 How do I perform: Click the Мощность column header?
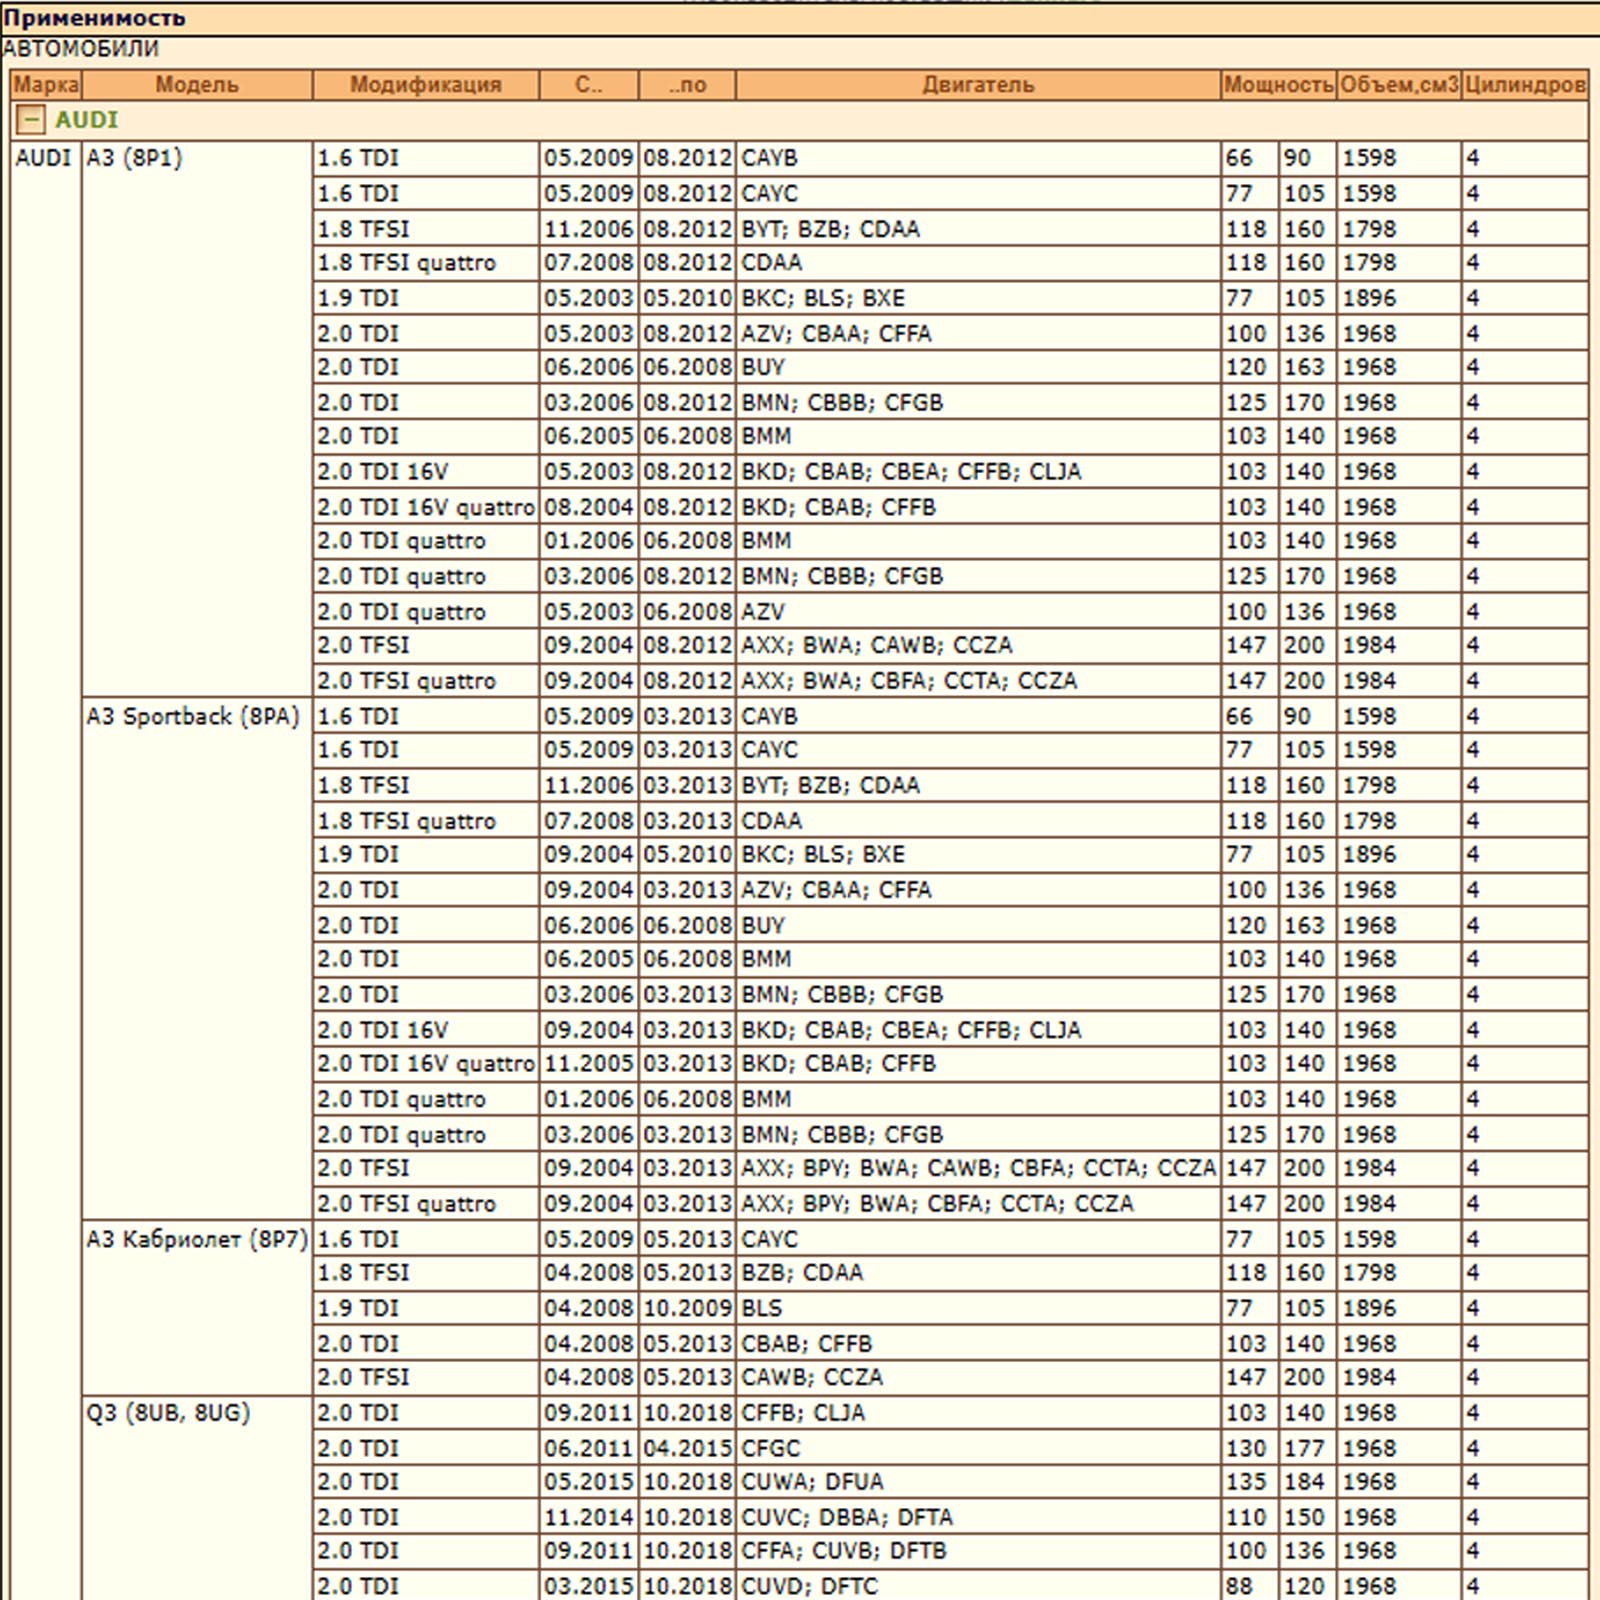(x=1278, y=85)
